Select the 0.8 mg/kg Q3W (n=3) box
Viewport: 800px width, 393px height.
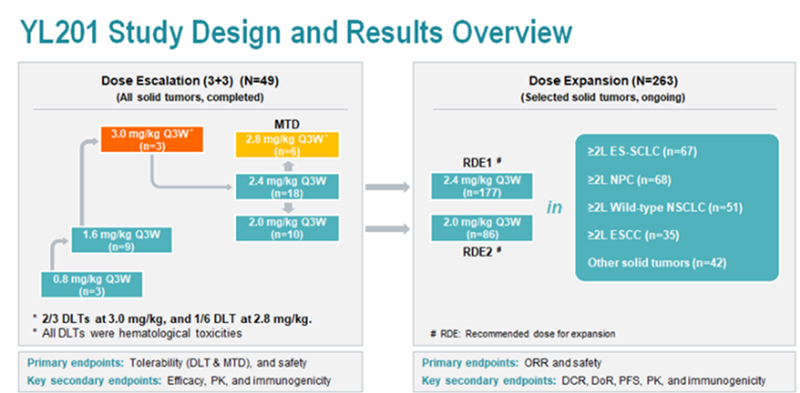pyautogui.click(x=92, y=285)
